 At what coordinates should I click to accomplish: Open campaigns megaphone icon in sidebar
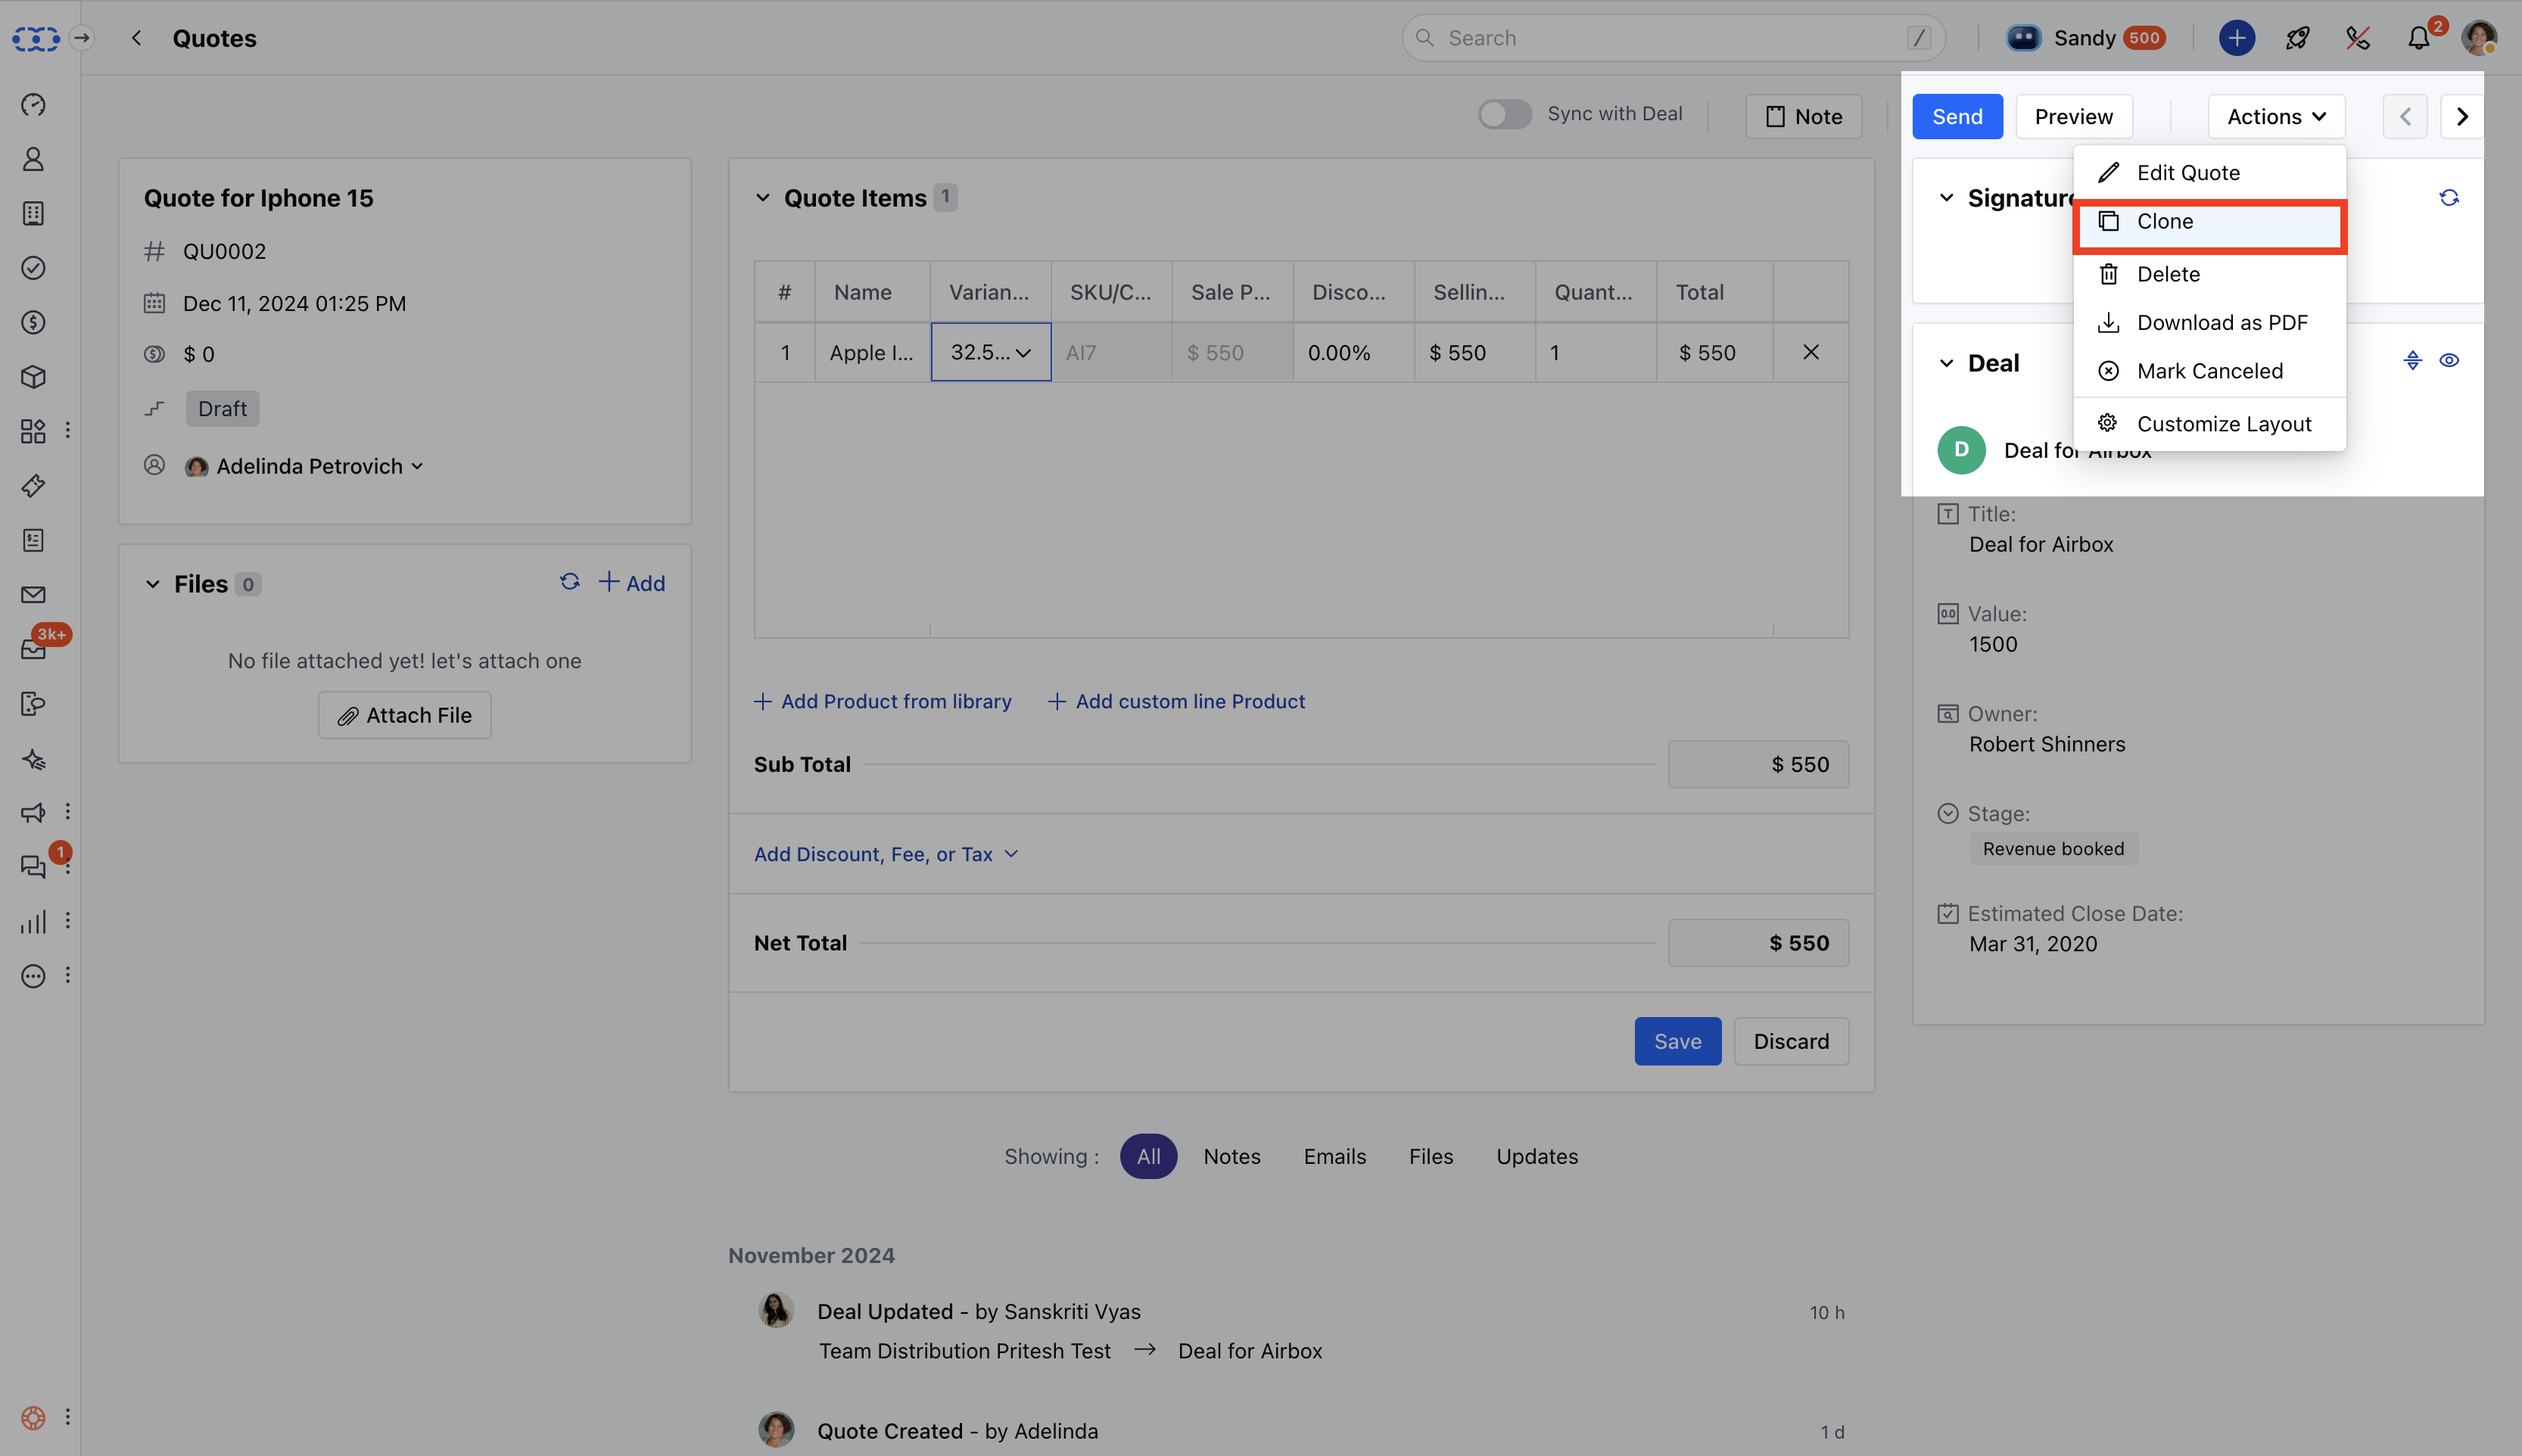(x=33, y=812)
